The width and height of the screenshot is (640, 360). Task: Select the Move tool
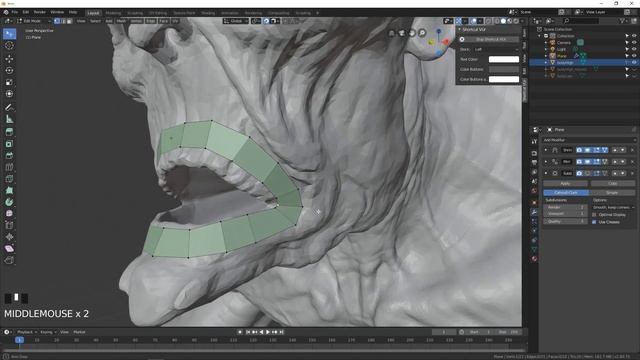pos(9,58)
